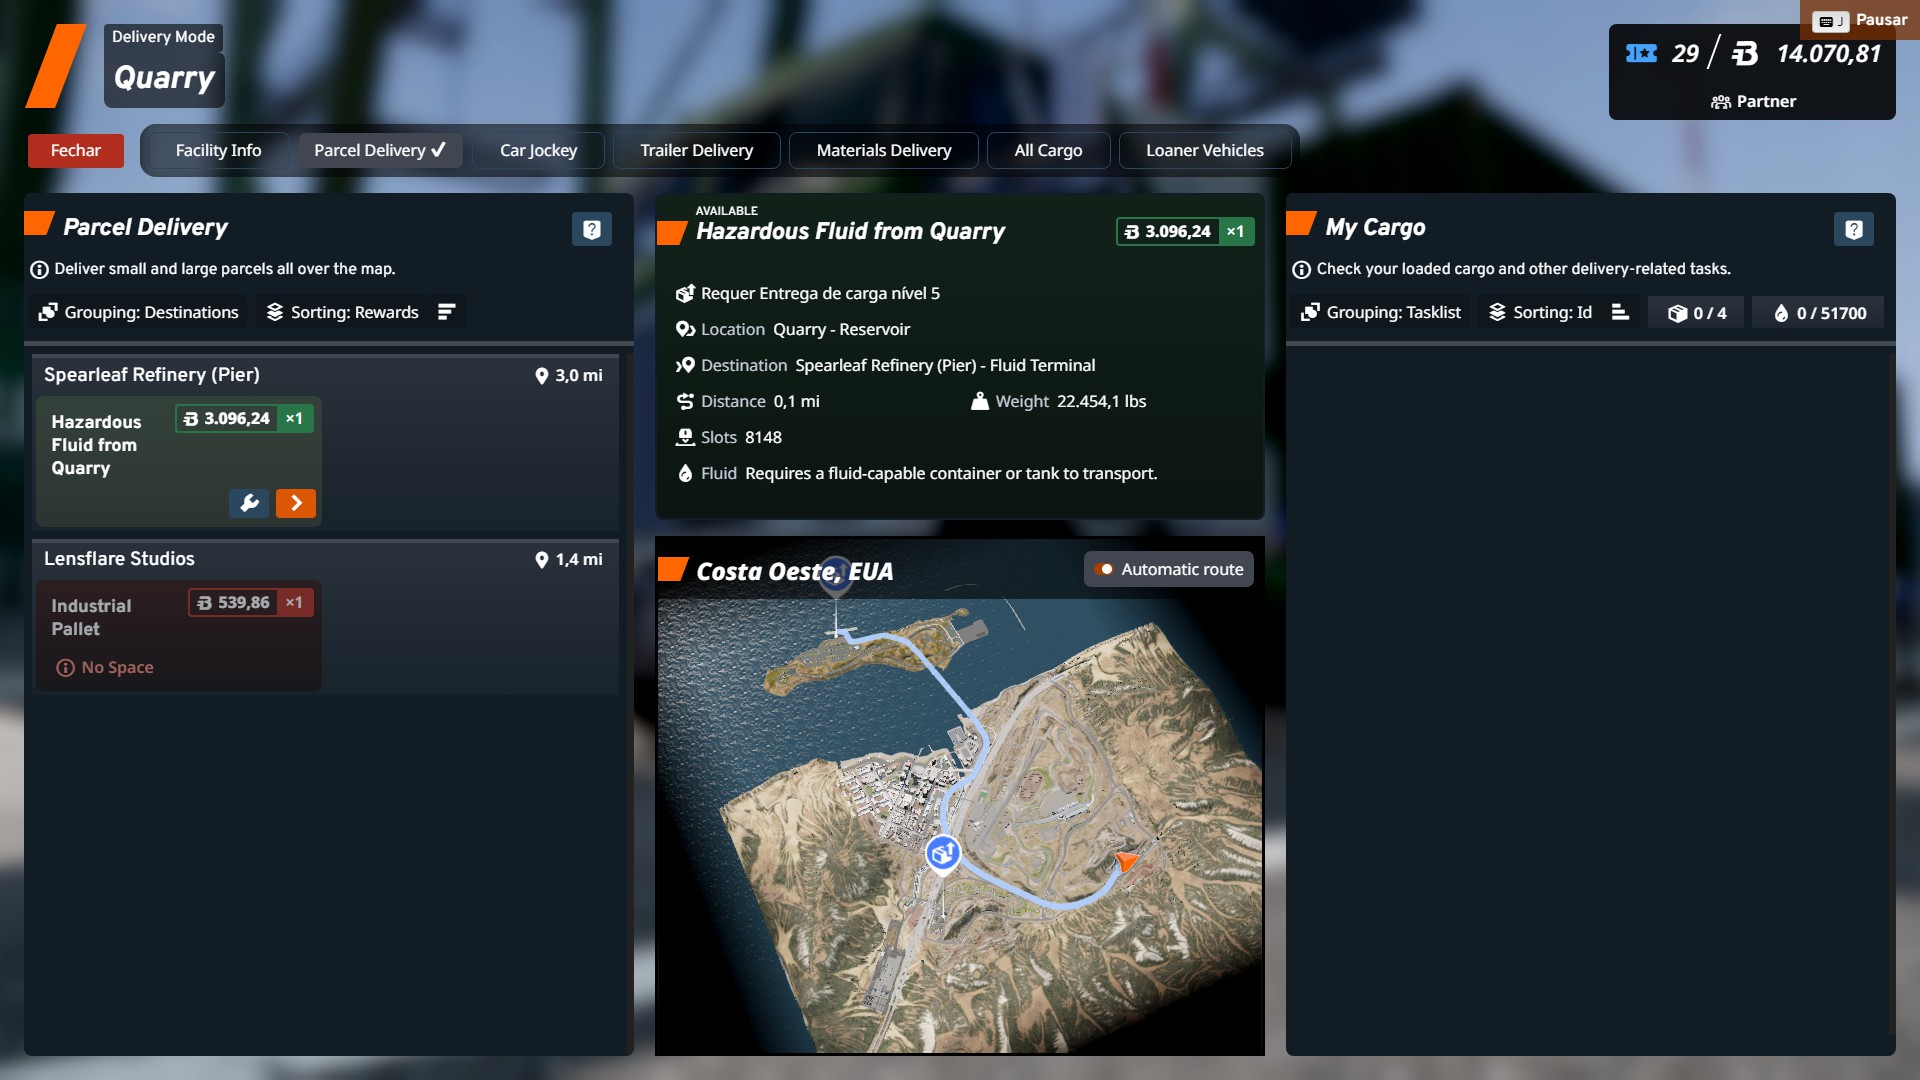The width and height of the screenshot is (1920, 1080).
Task: Click the orange arrow on Hazardous Fluid card
Action: pyautogui.click(x=296, y=503)
